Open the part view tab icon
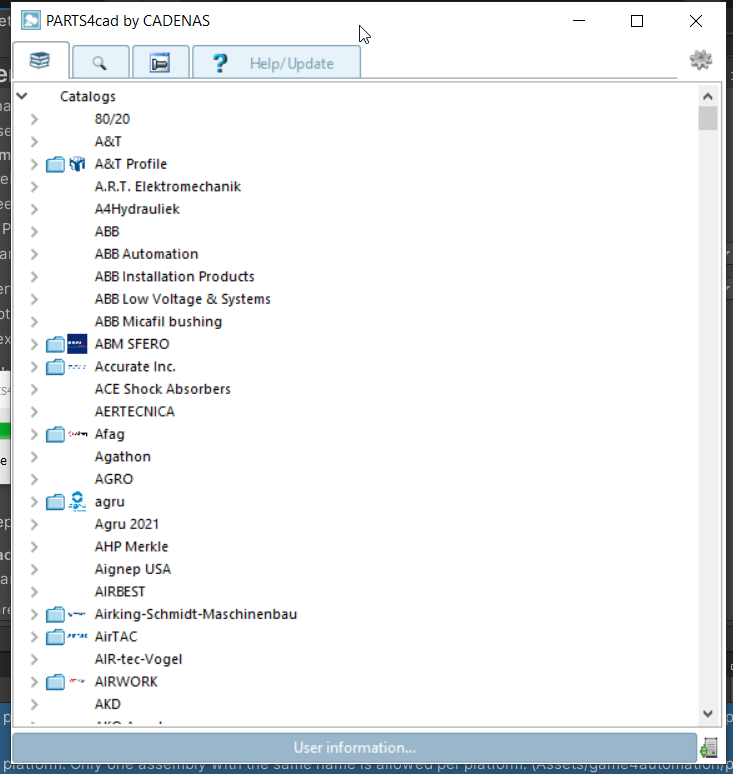733x774 pixels. (x=160, y=63)
